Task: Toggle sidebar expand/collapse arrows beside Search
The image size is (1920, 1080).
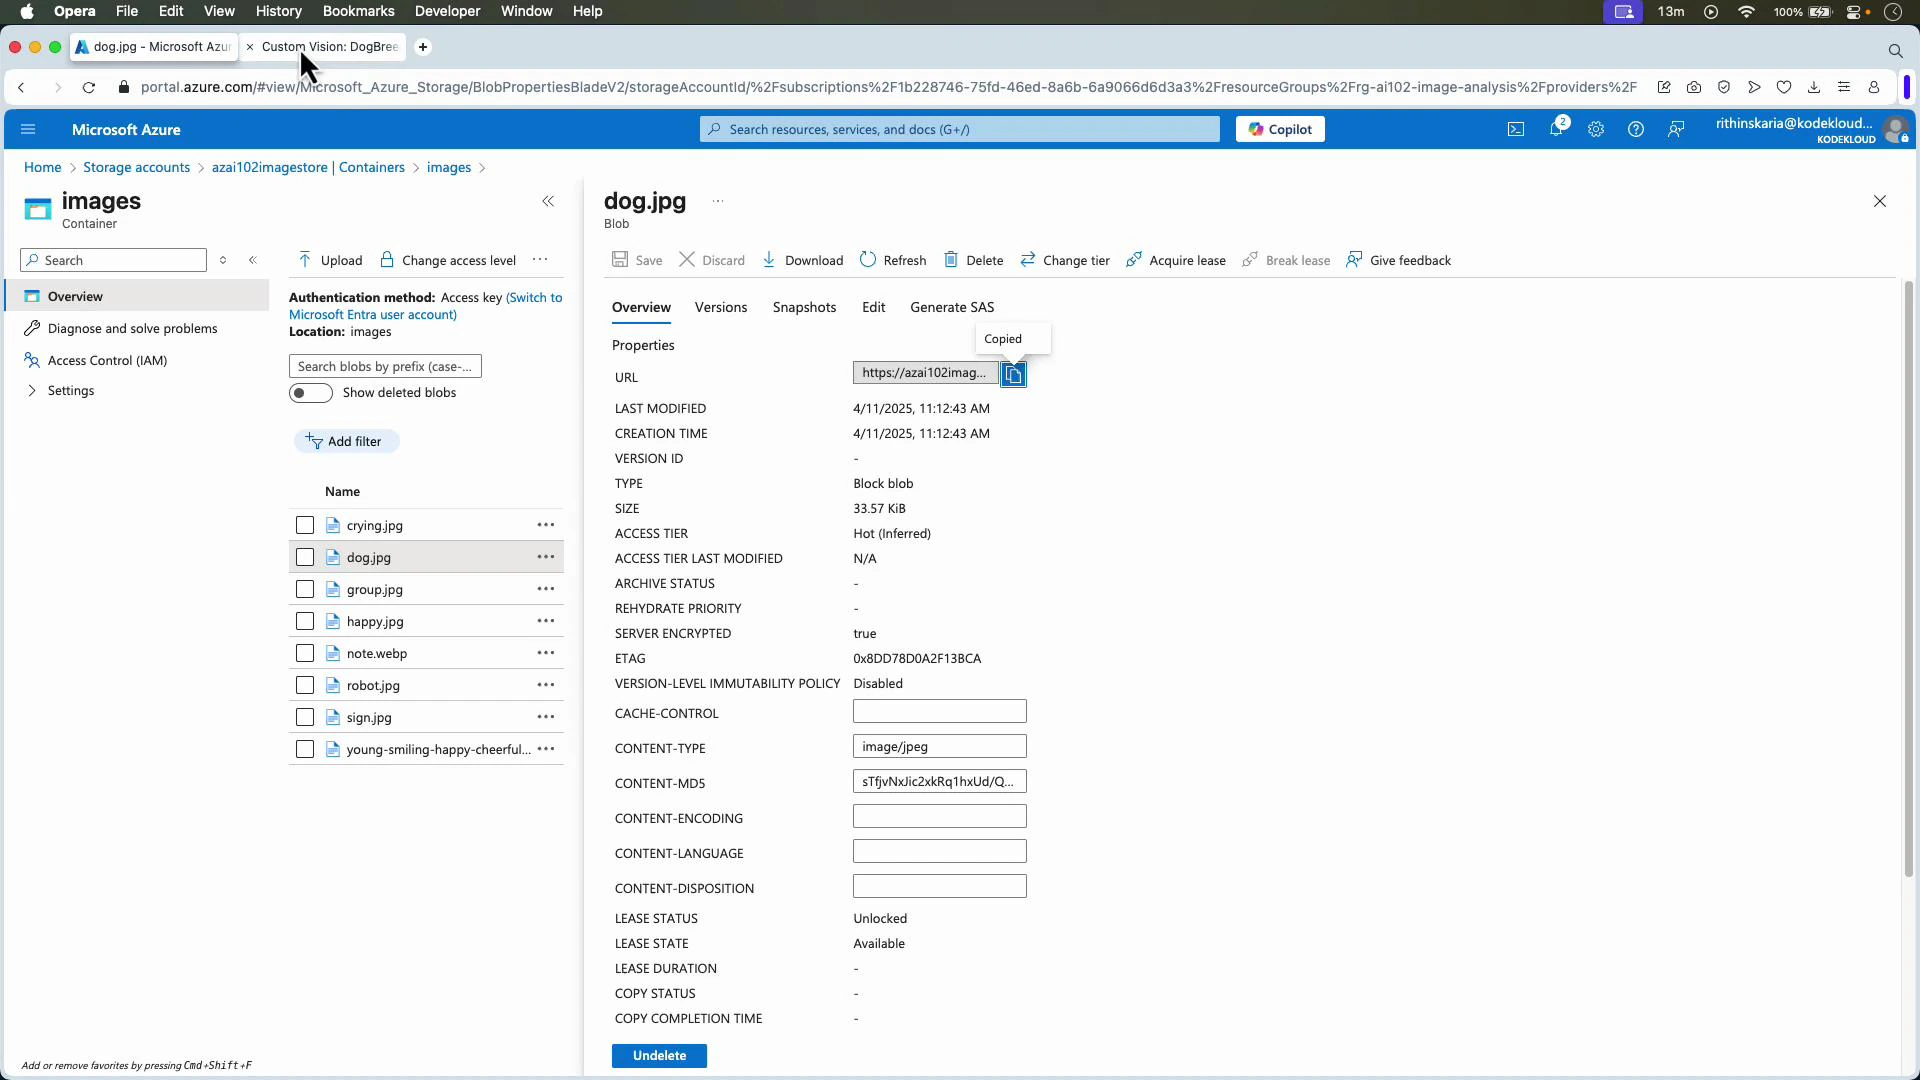Action: (x=223, y=260)
